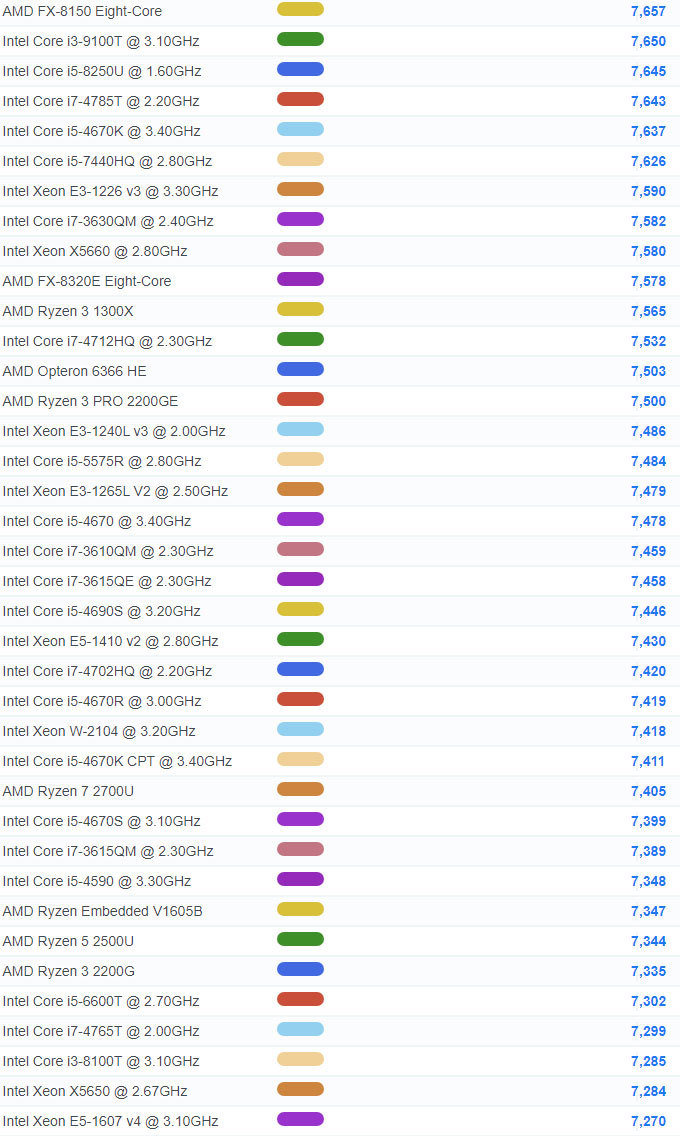Click the score 7,580 for Xeon X5660
Viewport: 680px width, 1136px height.
pos(648,251)
